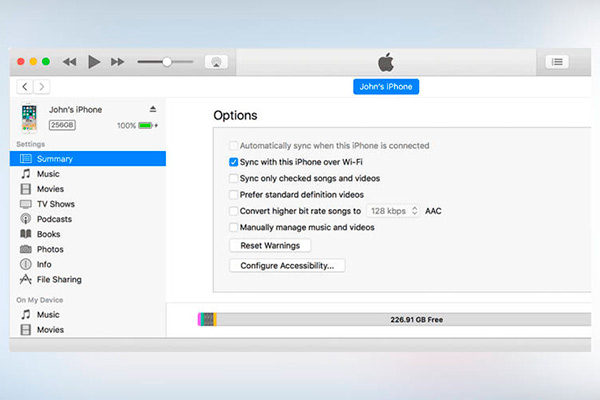Image resolution: width=600 pixels, height=400 pixels.
Task: Click the yellow segment of the storage bar
Action: (x=215, y=320)
